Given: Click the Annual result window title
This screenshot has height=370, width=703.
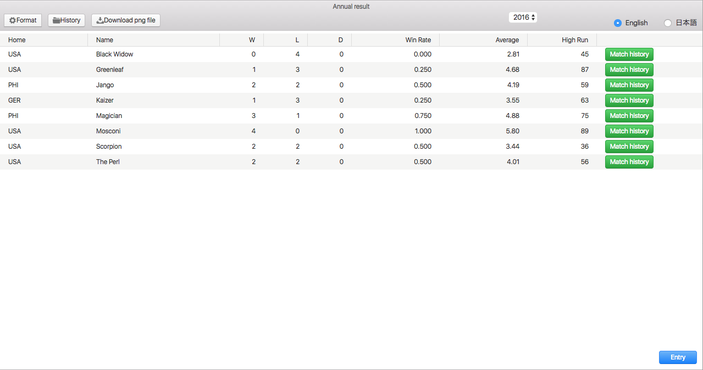Looking at the screenshot, I should coord(351,7).
